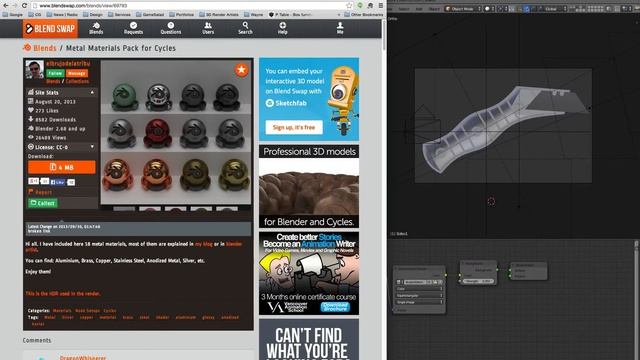Open Blender Object Mode dropdown
Screen dimensions: 640x360
click(x=463, y=9)
